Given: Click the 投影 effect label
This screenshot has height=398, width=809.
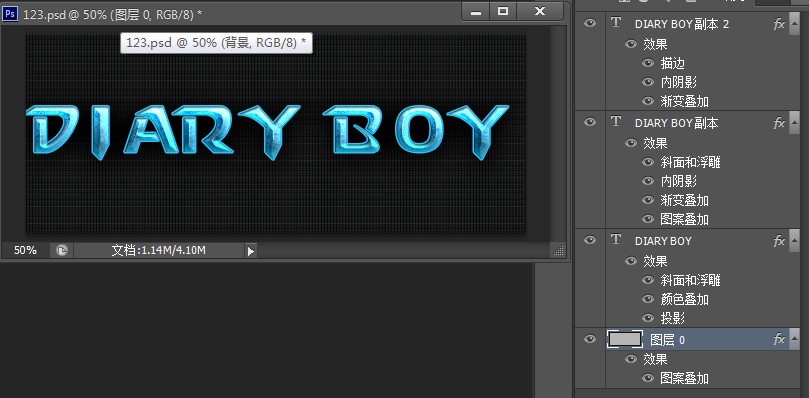Looking at the screenshot, I should coord(672,319).
